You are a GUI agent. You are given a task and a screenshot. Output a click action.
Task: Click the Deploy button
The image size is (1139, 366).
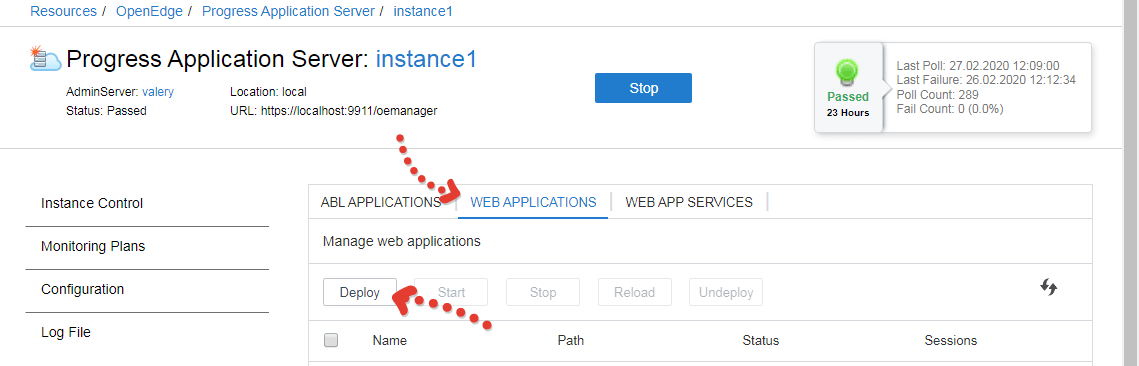click(x=360, y=293)
